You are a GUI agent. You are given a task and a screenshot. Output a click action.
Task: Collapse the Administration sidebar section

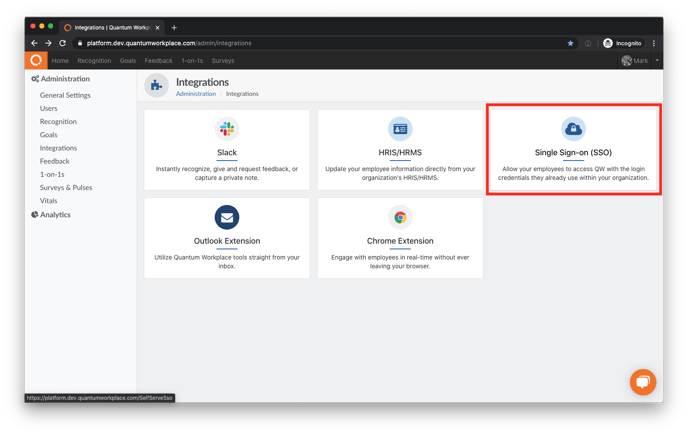pos(65,79)
